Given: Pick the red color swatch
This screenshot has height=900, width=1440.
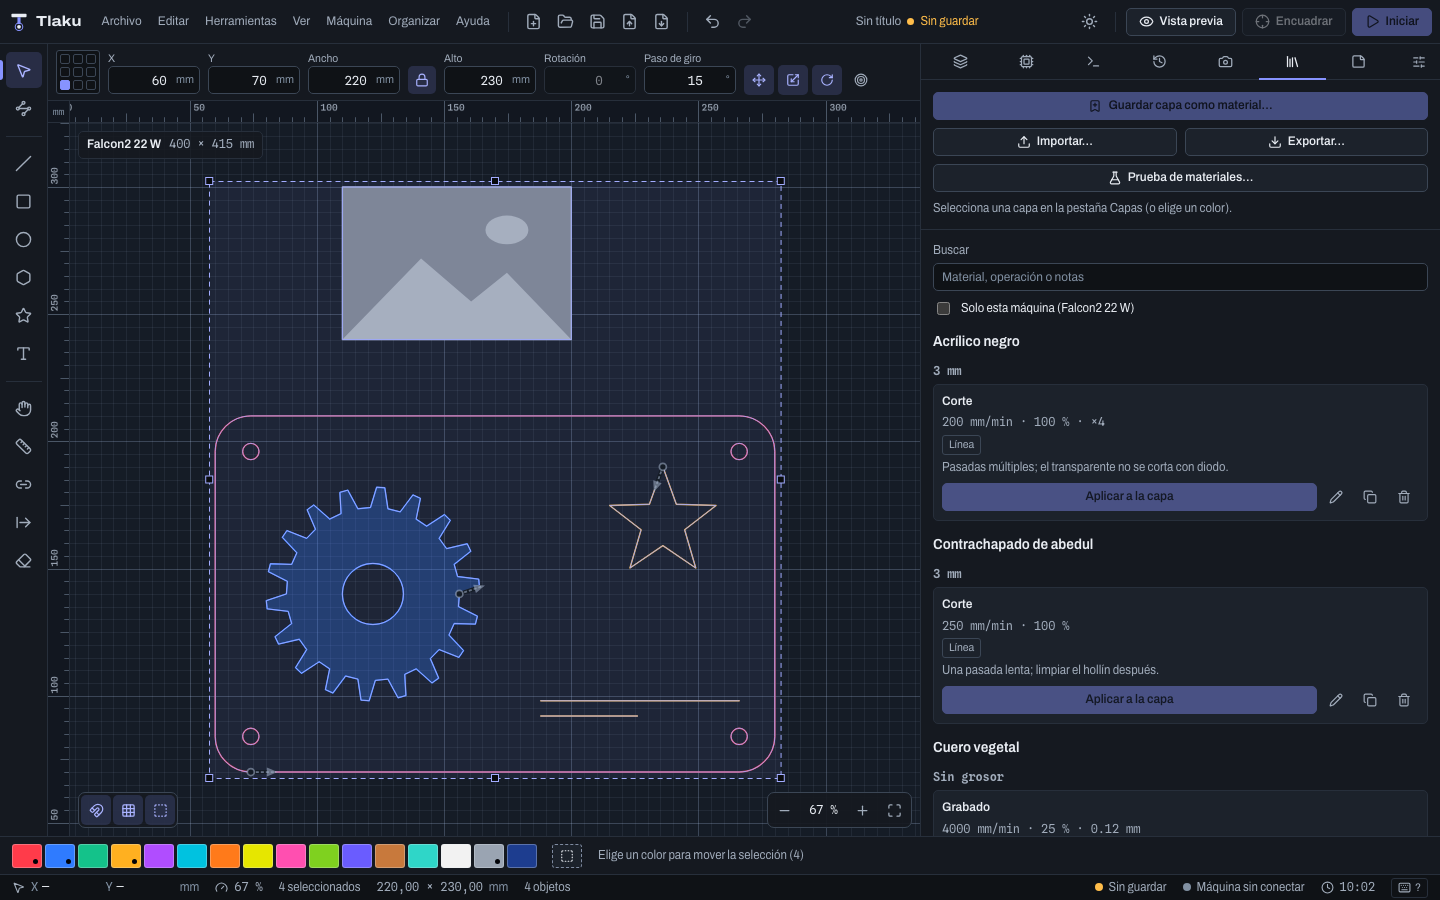Looking at the screenshot, I should (27, 856).
